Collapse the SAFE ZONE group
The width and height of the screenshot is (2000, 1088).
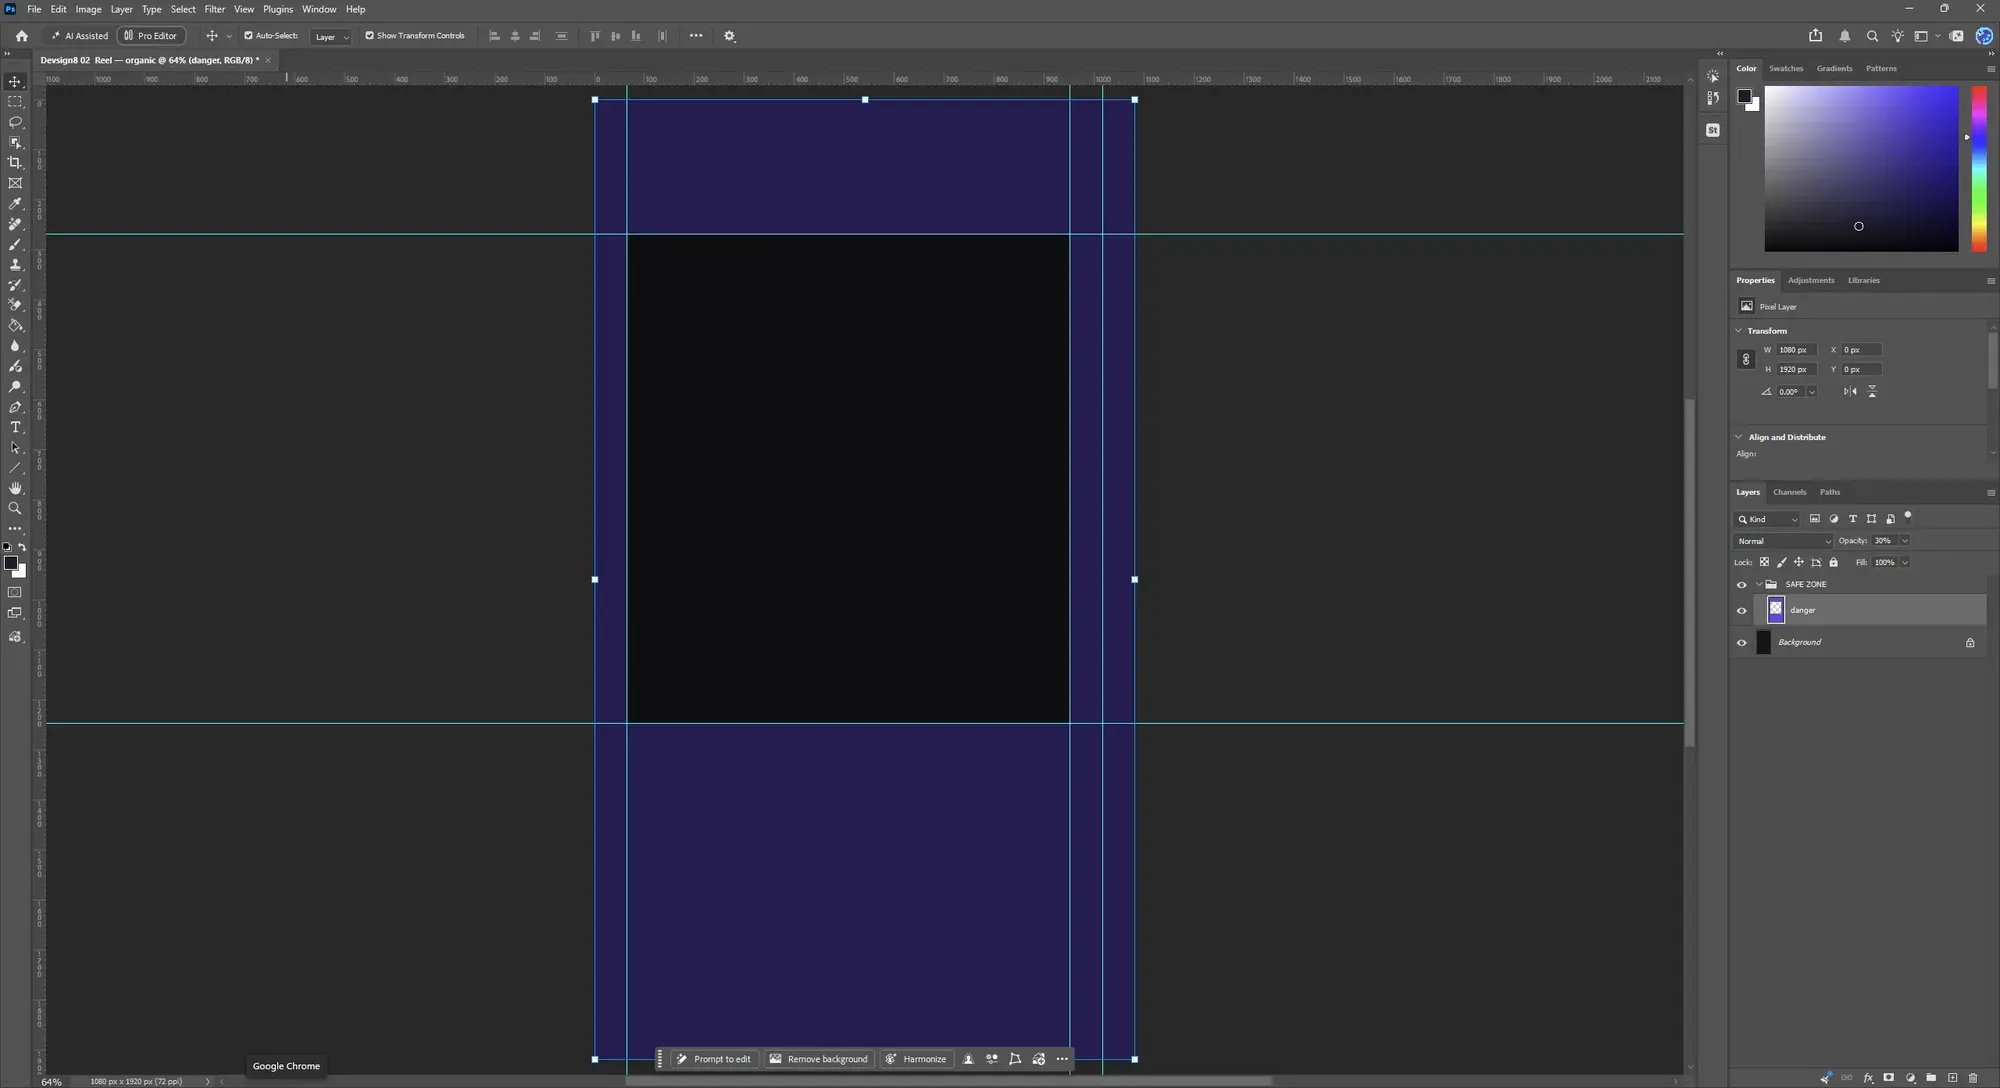tap(1759, 585)
